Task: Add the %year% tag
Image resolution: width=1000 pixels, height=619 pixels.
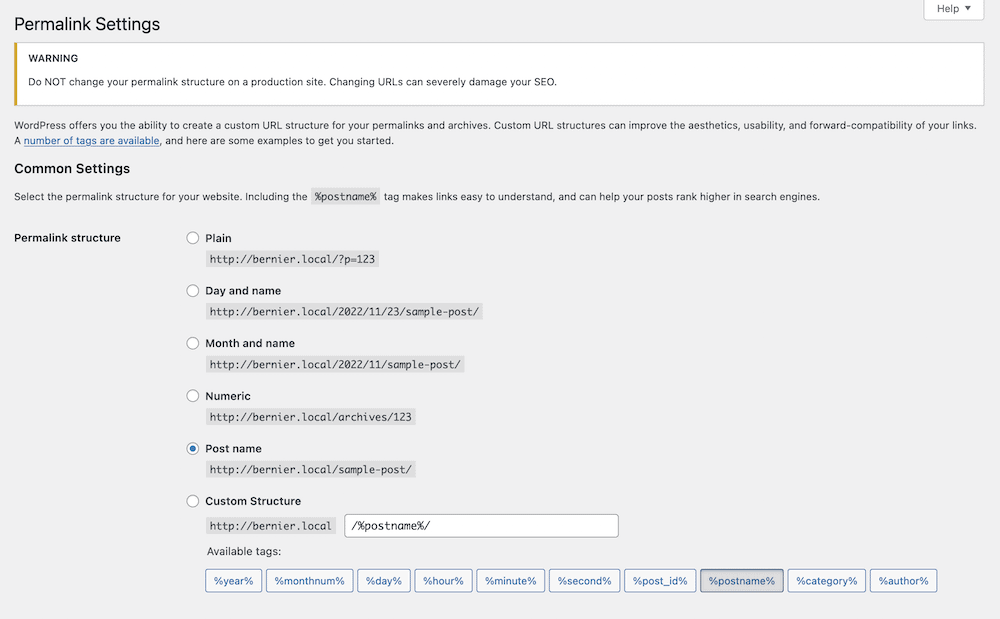Action: click(x=233, y=581)
